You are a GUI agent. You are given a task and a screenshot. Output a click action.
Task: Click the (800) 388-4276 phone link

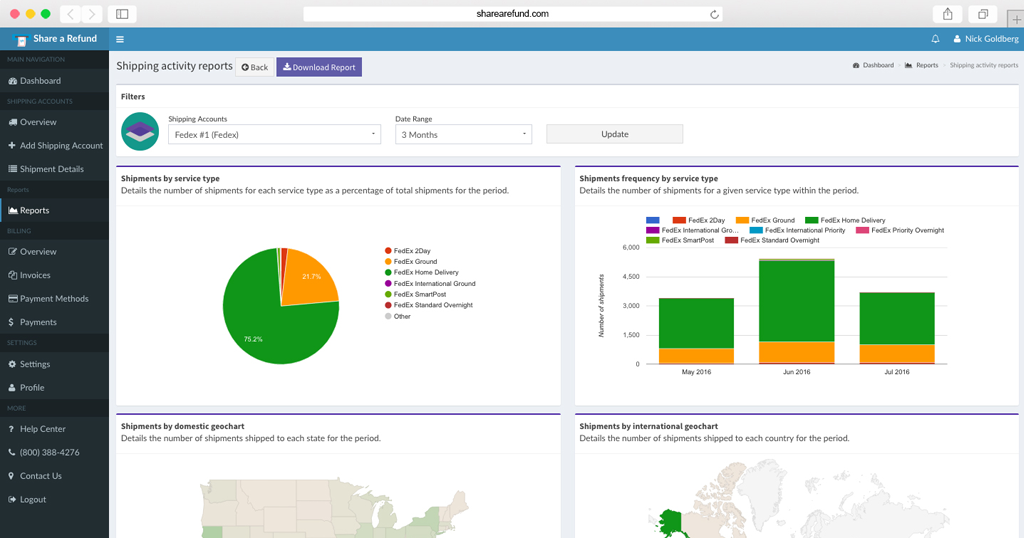pos(55,452)
